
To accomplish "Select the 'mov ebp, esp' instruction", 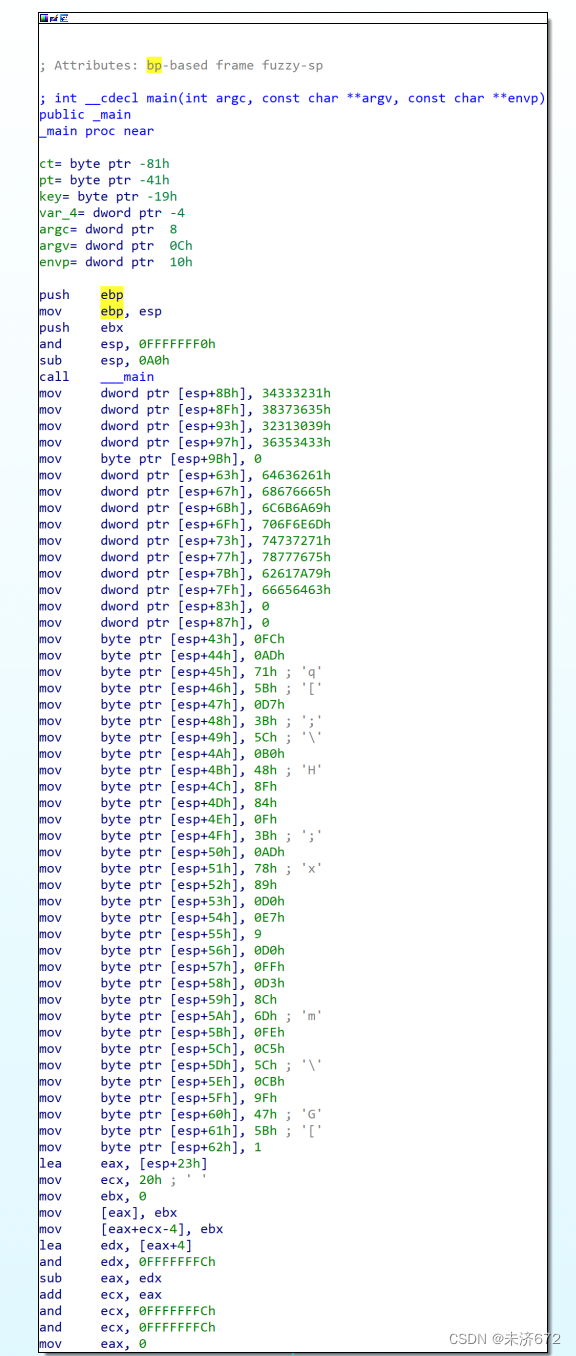I will [100, 311].
